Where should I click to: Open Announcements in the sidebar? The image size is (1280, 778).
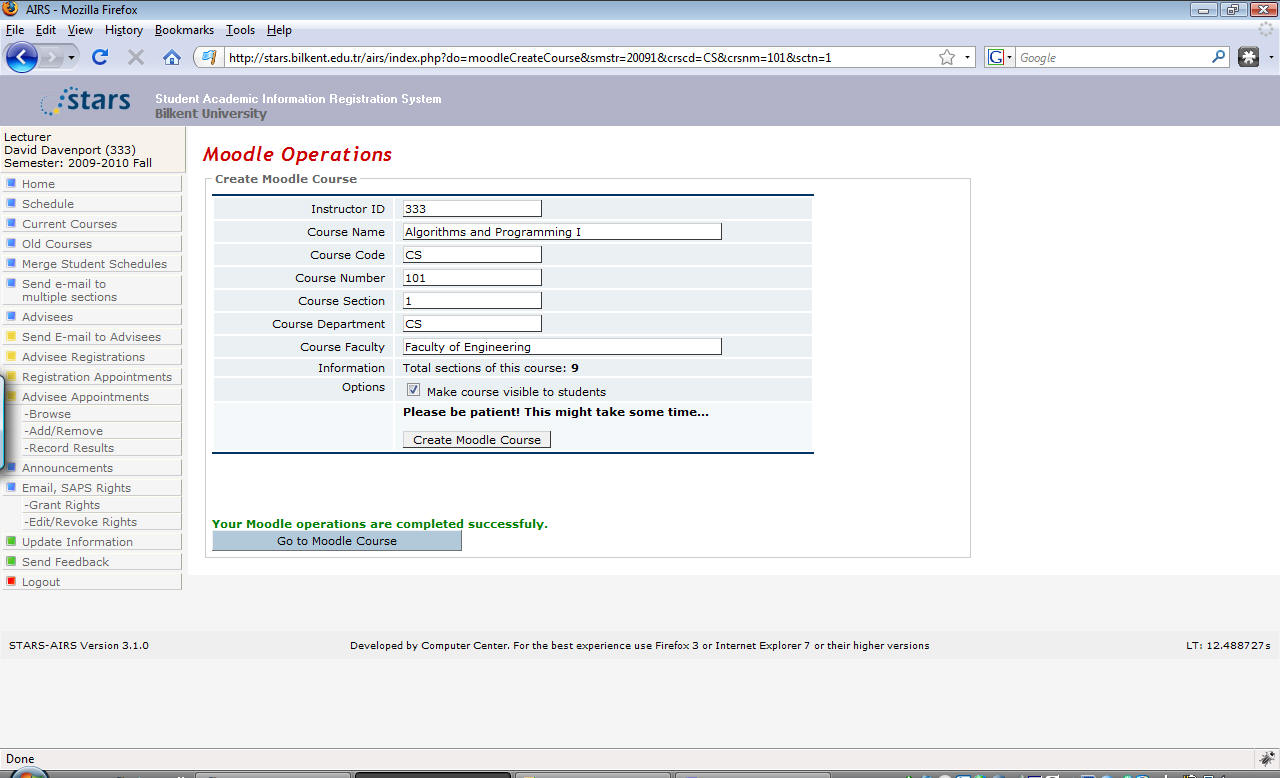click(x=93, y=468)
